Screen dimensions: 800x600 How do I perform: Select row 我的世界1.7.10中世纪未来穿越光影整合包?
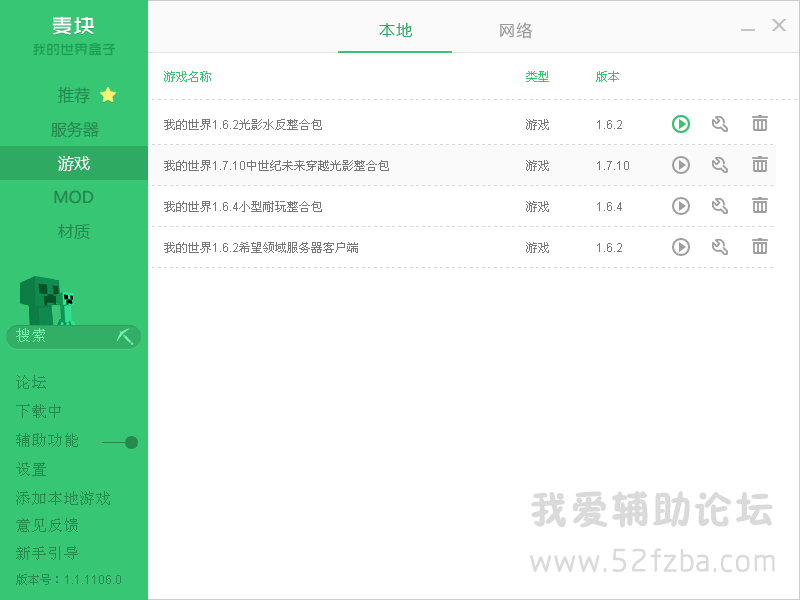pyautogui.click(x=461, y=165)
